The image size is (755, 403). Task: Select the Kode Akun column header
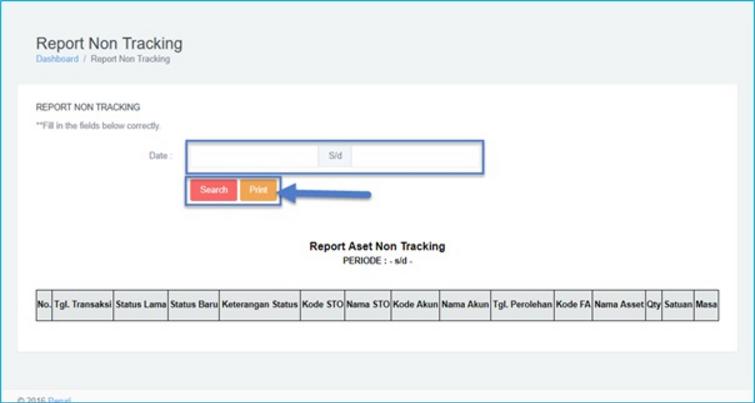coord(415,303)
